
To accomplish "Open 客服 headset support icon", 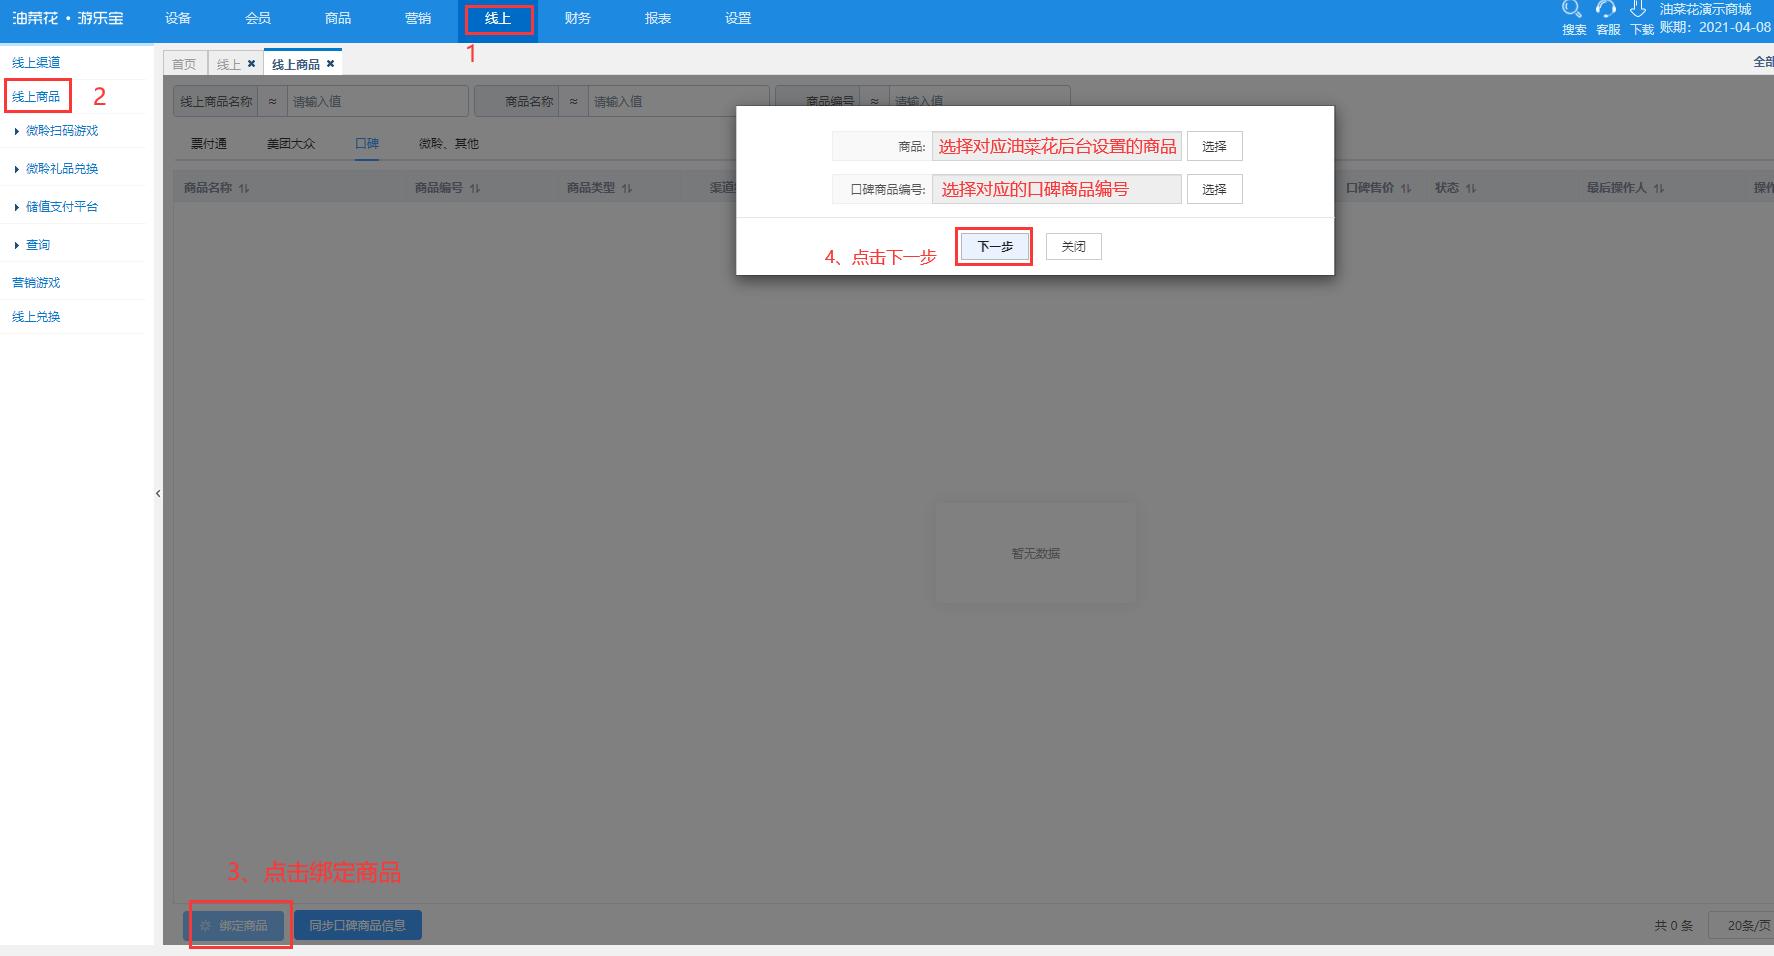I will (x=1606, y=10).
